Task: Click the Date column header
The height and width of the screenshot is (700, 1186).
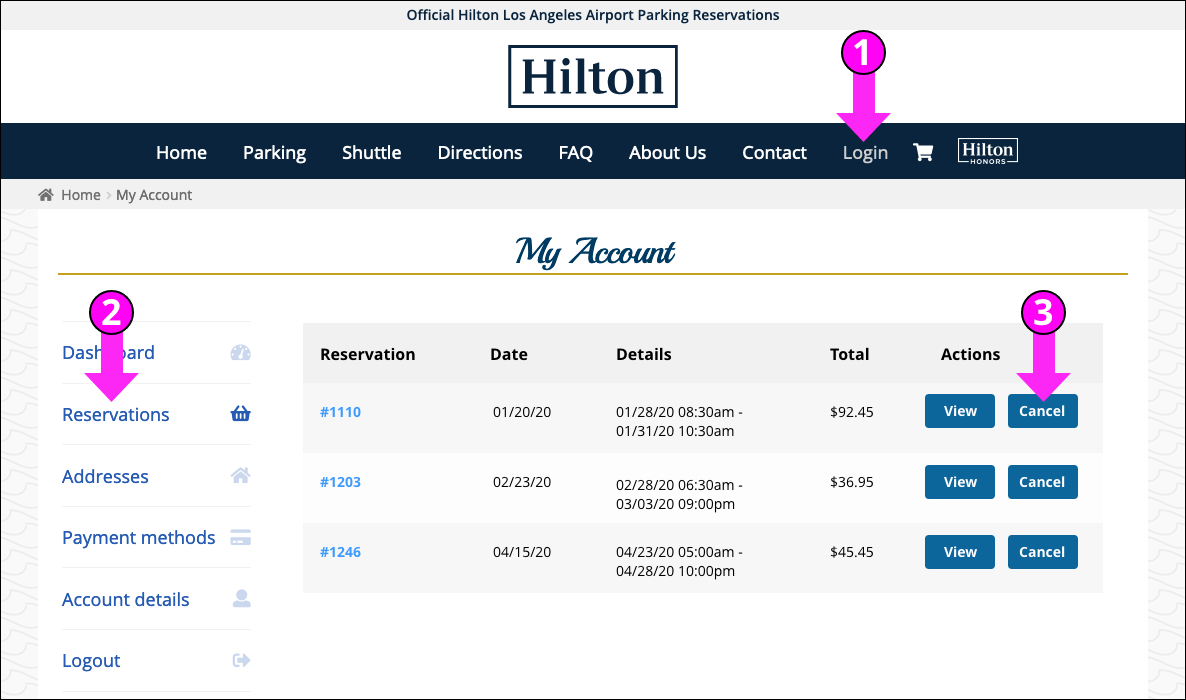Action: pos(509,354)
